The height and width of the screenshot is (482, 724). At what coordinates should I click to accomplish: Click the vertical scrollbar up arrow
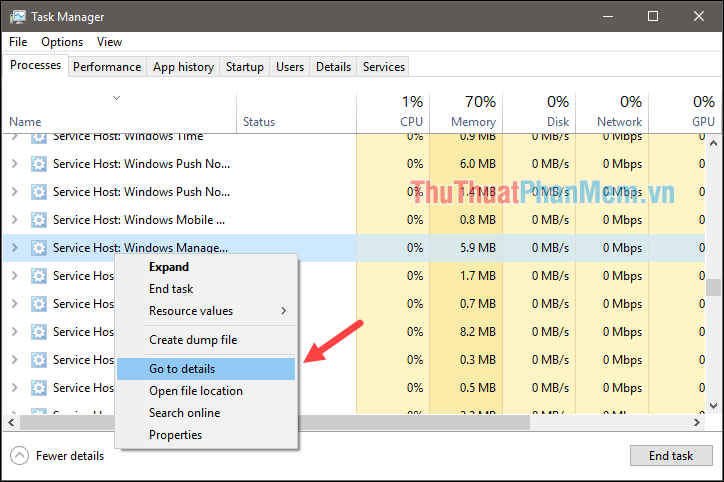pyautogui.click(x=713, y=143)
